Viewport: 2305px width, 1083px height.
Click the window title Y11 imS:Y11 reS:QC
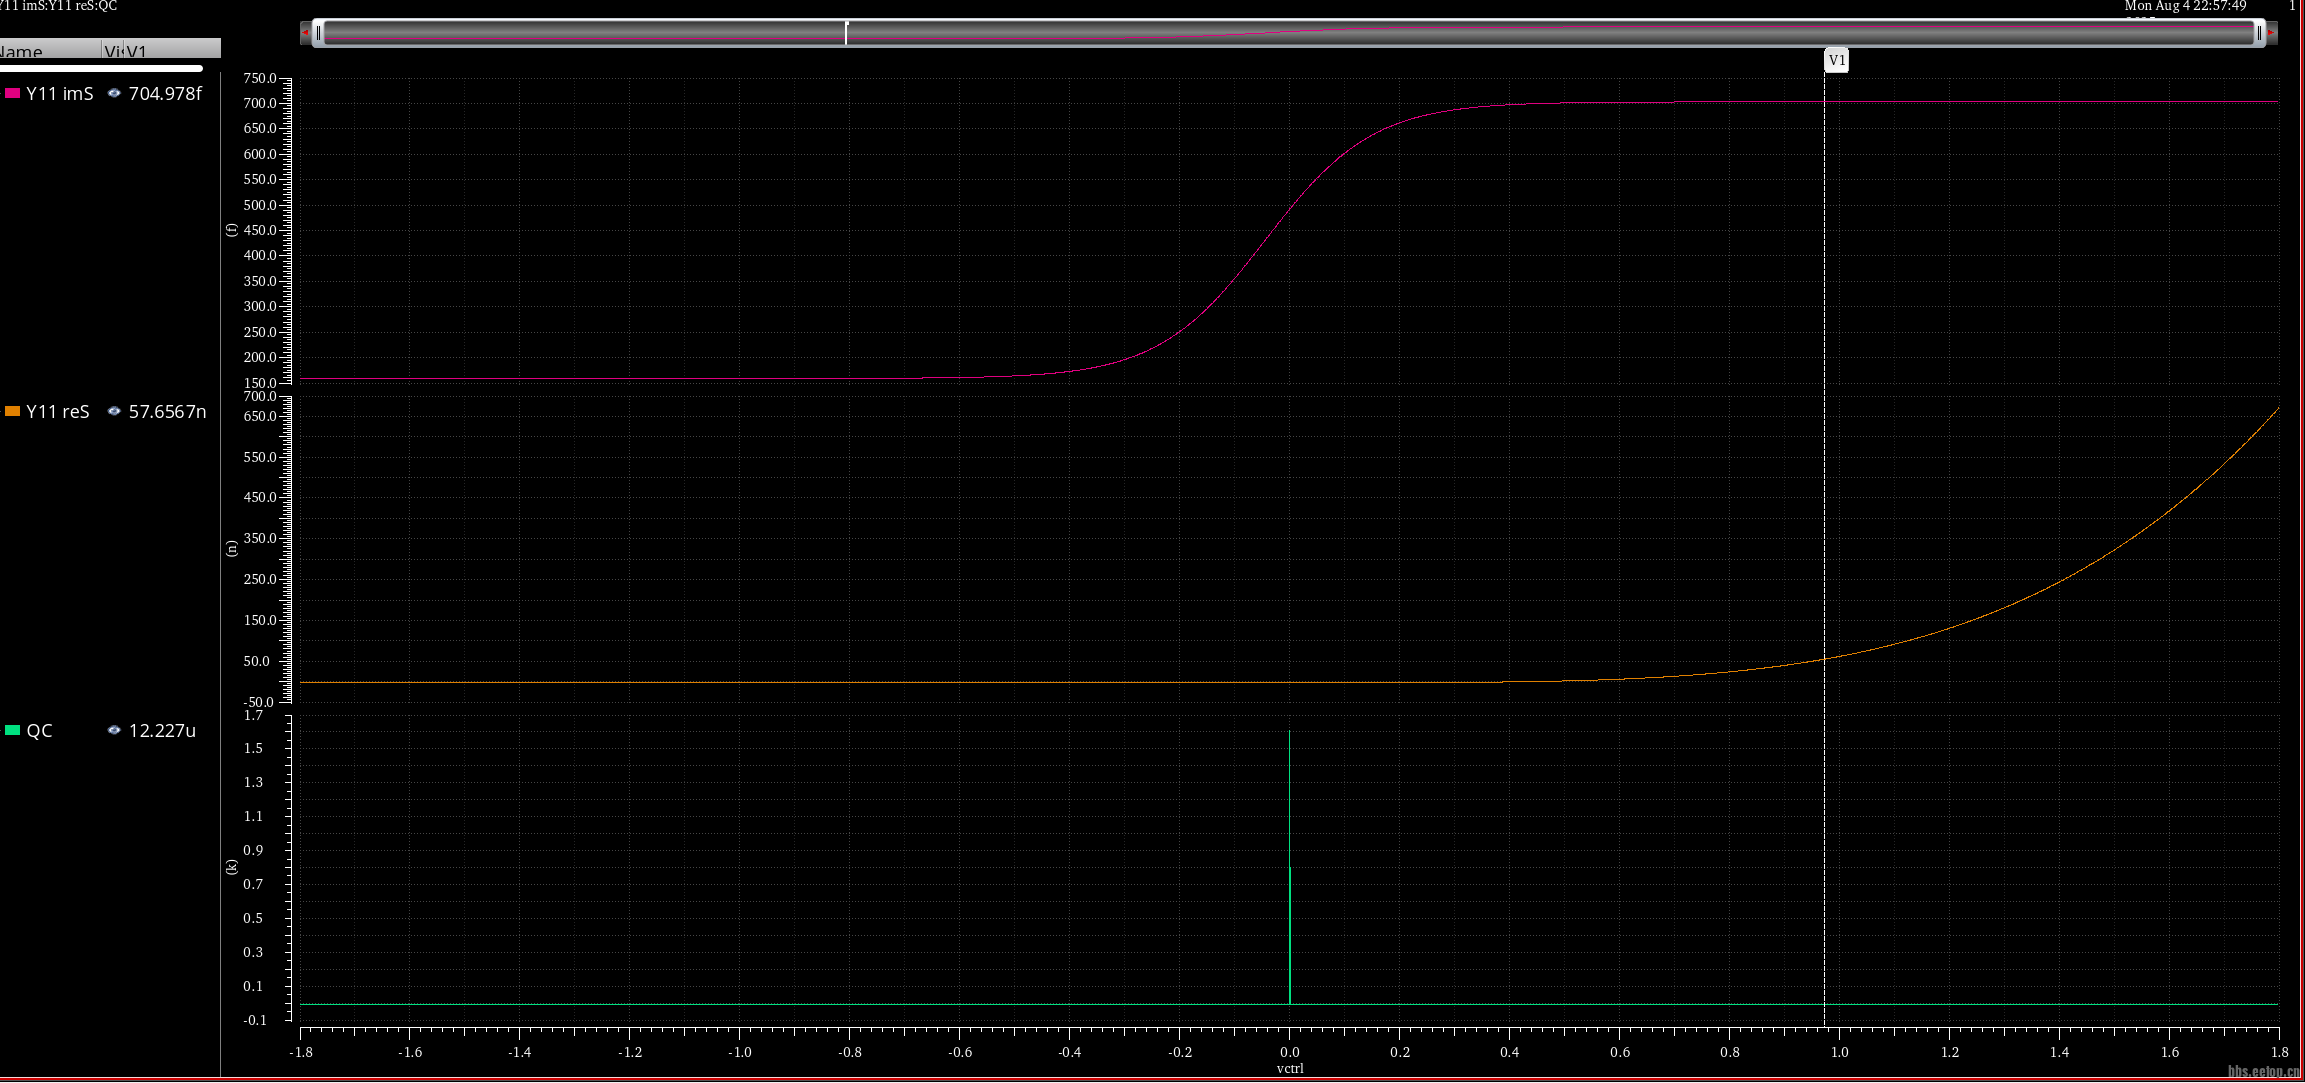59,6
